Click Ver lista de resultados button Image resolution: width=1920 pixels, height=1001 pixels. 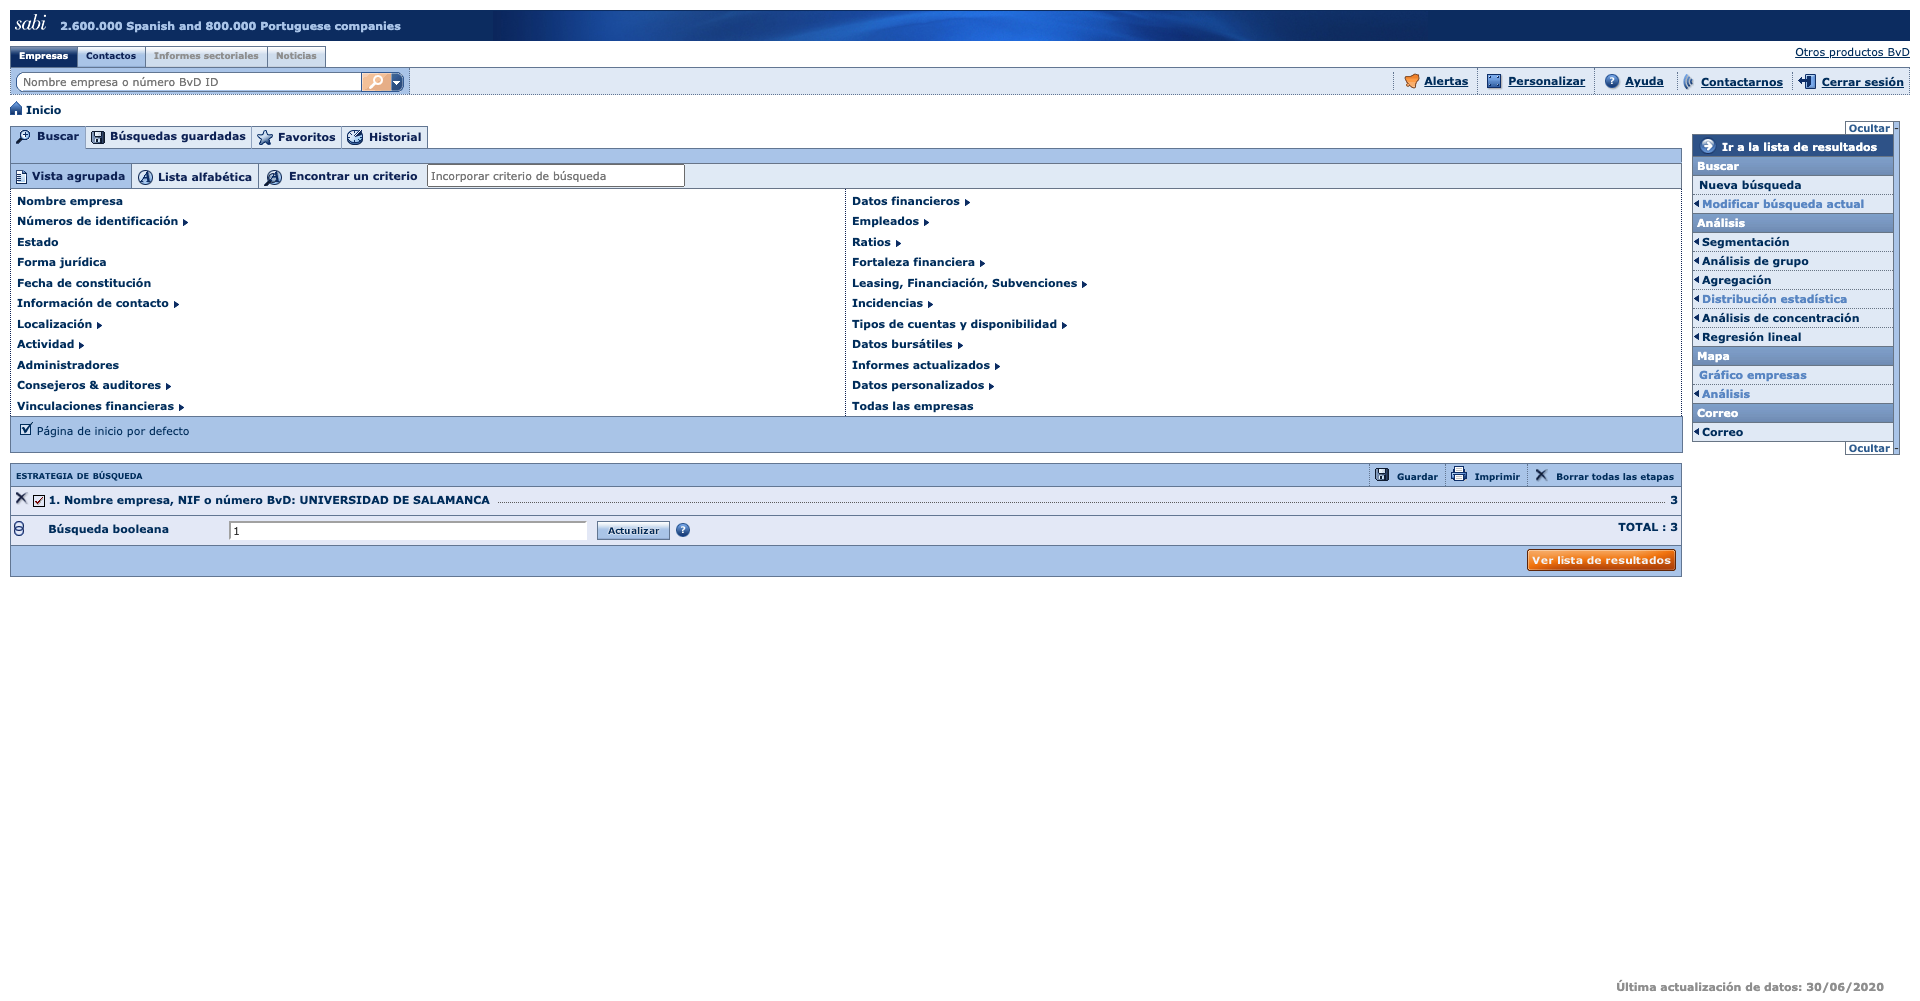coord(1601,560)
